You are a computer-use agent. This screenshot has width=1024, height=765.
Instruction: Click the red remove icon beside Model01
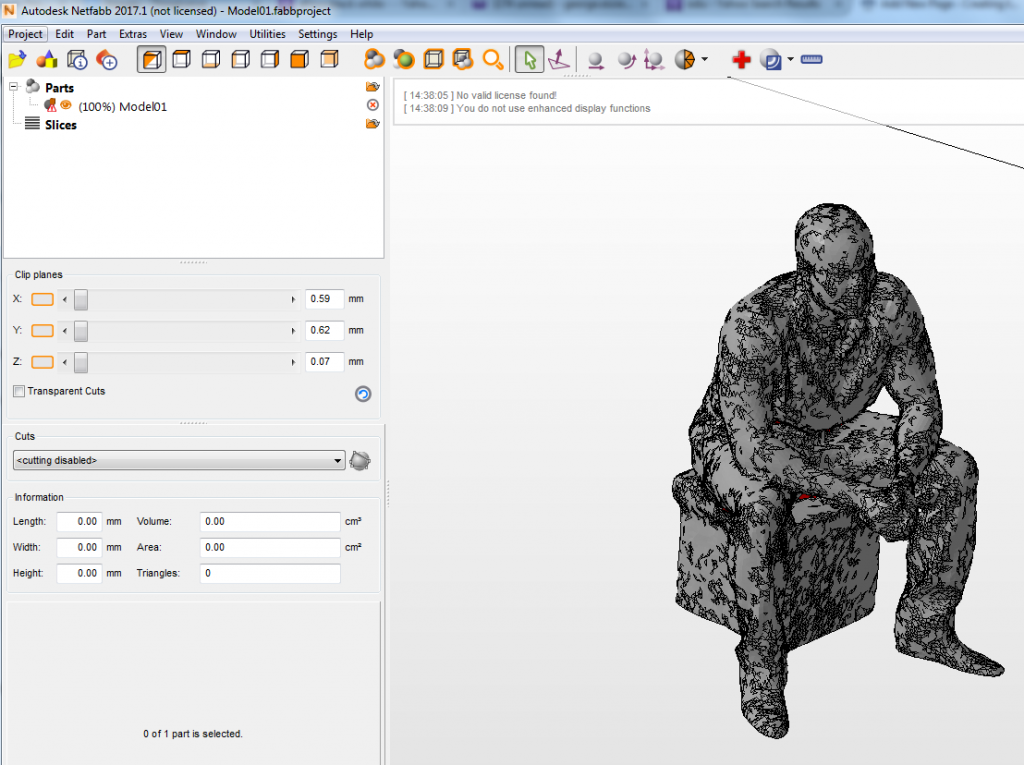[373, 105]
